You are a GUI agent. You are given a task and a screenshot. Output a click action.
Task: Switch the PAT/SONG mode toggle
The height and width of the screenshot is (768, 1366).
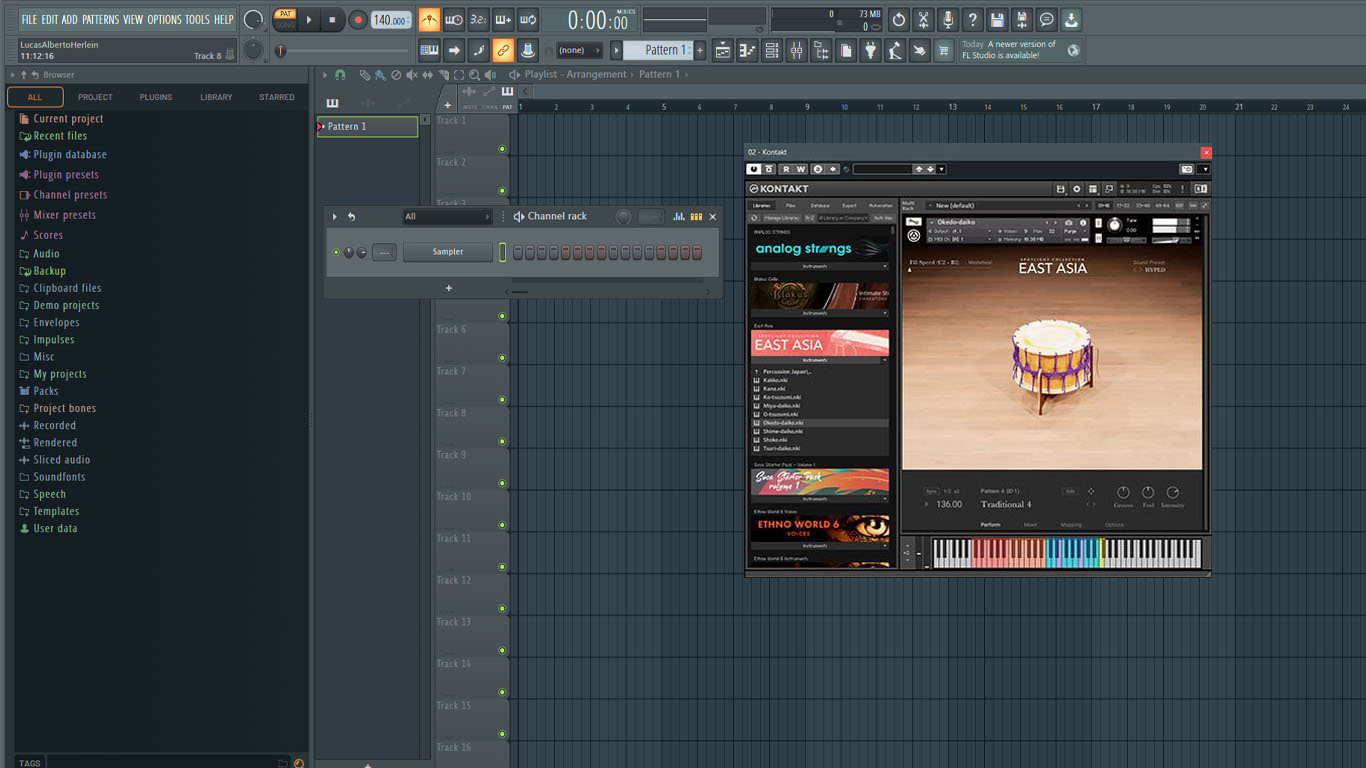tap(285, 20)
